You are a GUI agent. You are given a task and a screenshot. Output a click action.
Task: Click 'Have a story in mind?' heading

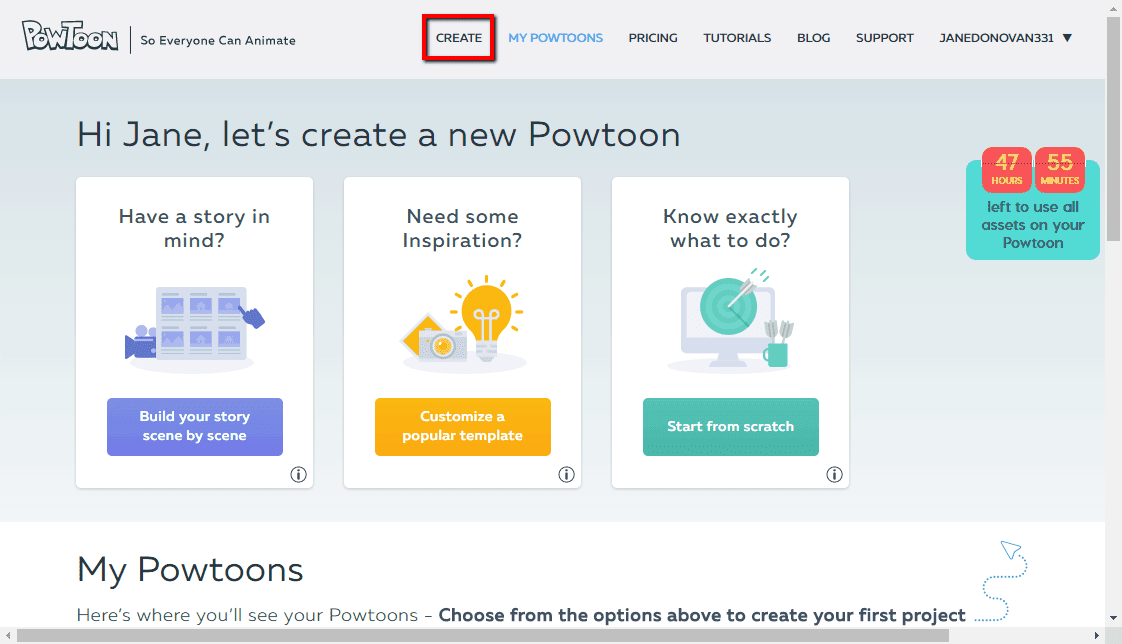pos(195,228)
